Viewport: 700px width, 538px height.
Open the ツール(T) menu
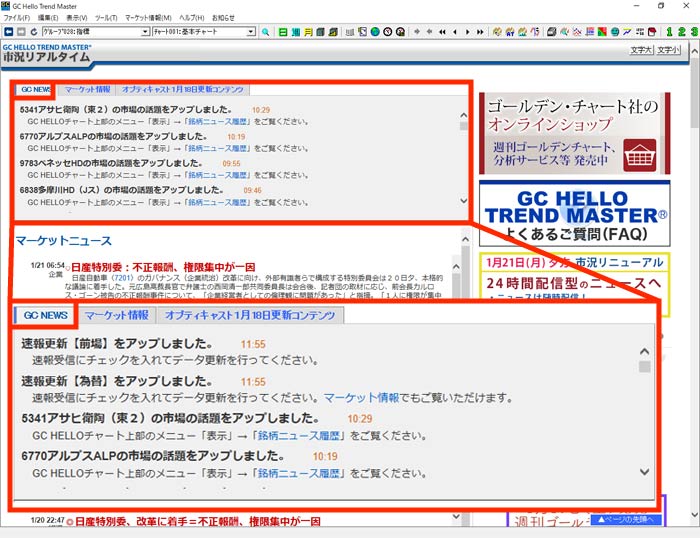106,18
